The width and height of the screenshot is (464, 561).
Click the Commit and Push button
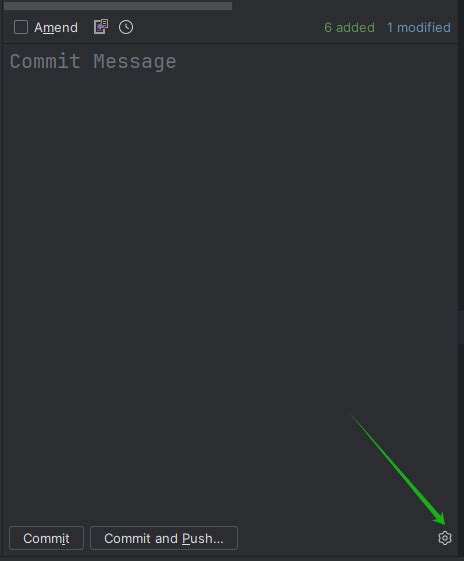(164, 538)
